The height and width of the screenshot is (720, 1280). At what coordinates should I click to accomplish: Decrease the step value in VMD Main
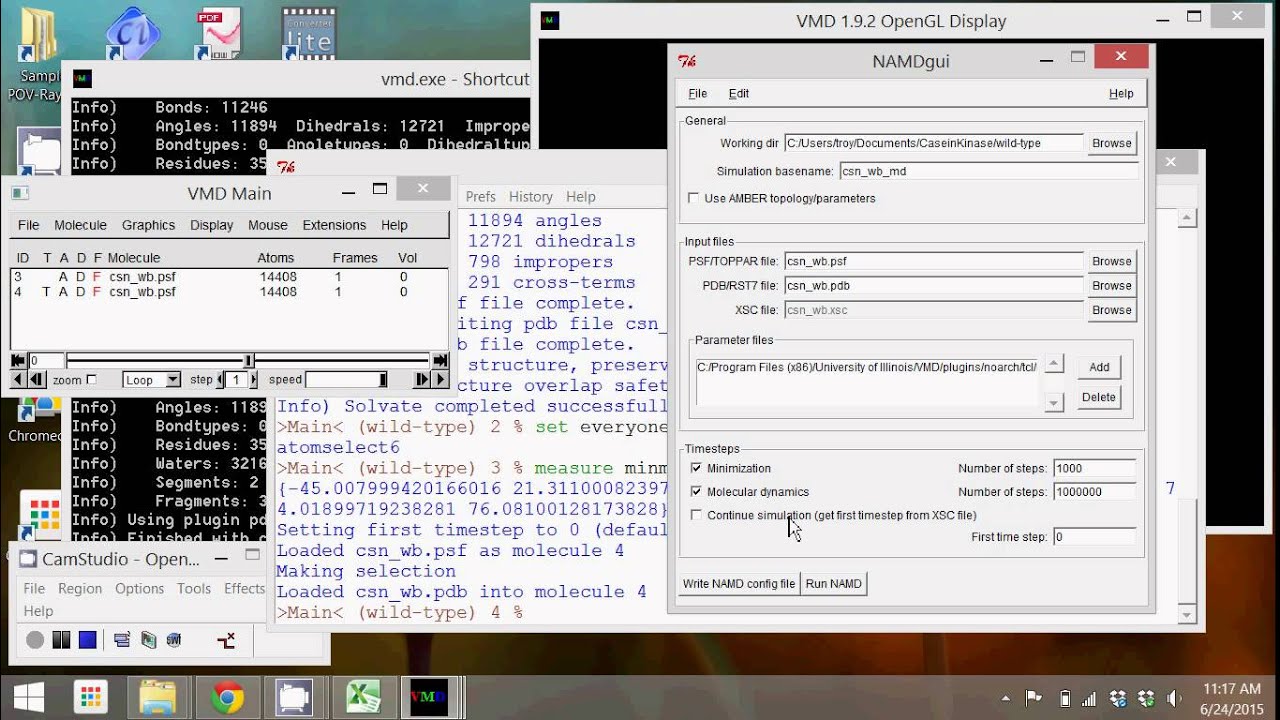coord(220,380)
